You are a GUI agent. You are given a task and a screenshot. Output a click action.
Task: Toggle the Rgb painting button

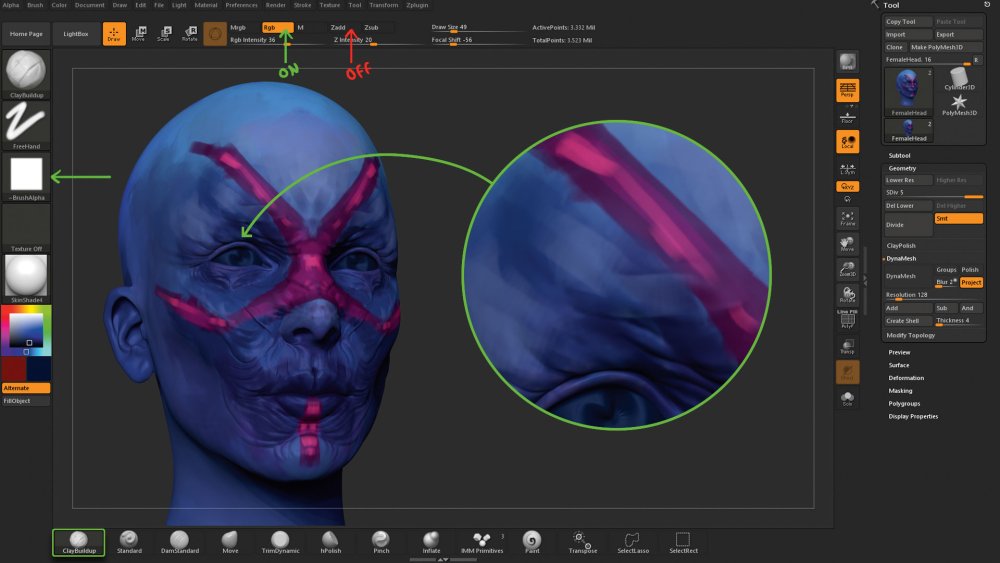pos(277,27)
